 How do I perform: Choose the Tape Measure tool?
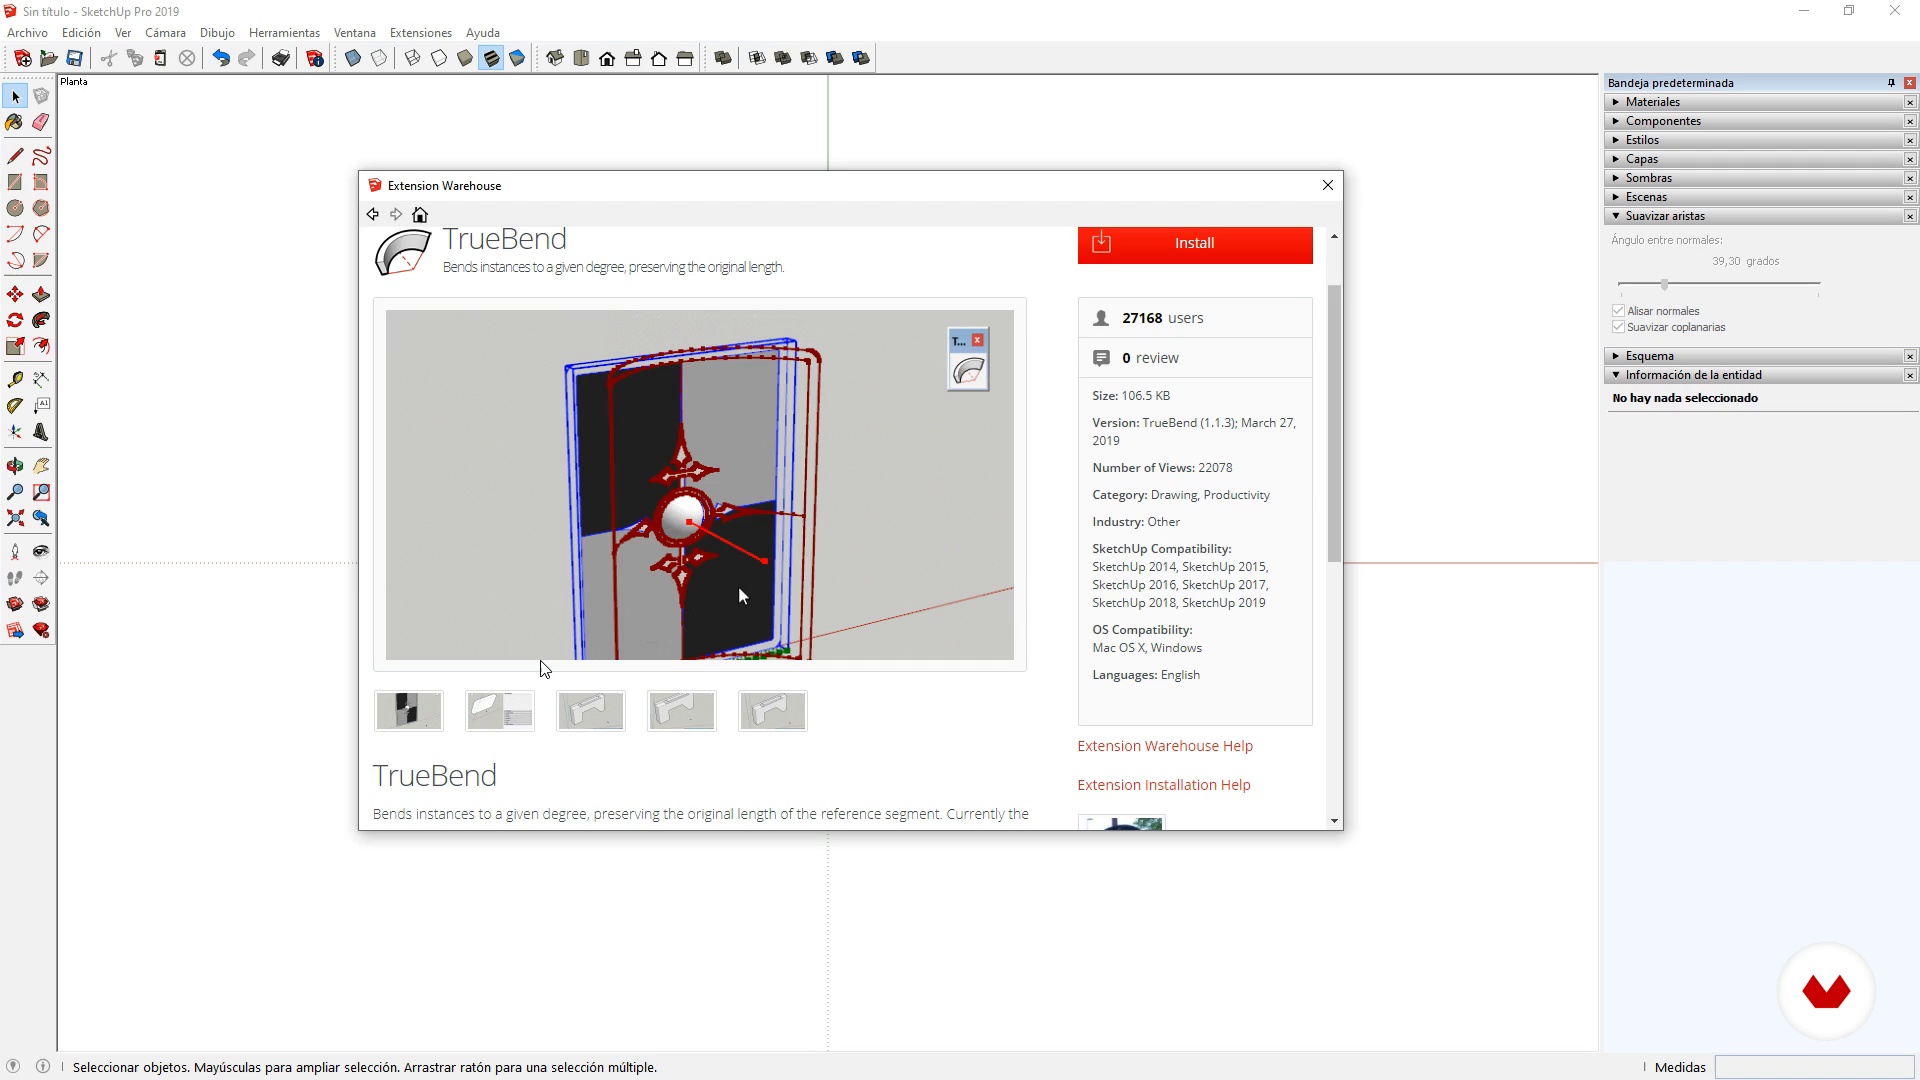coord(15,380)
